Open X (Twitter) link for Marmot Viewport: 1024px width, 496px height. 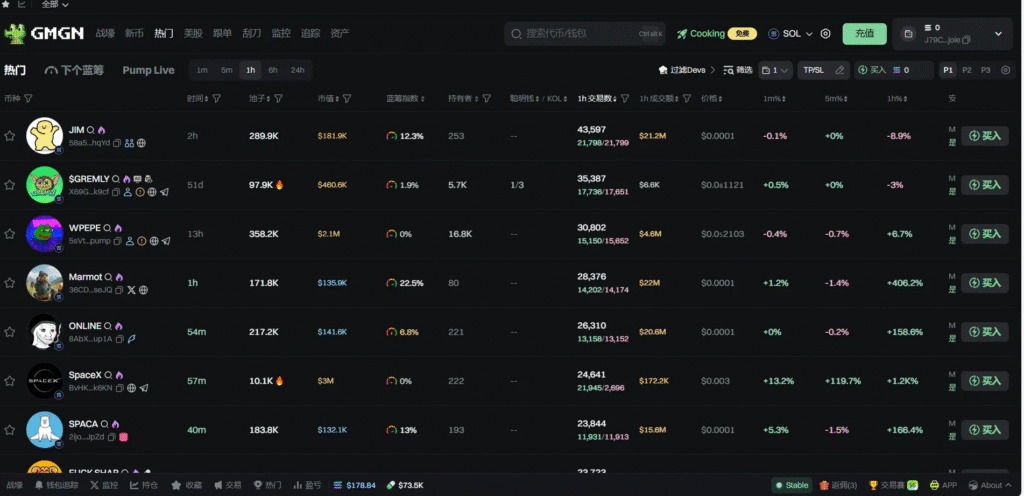pos(131,290)
